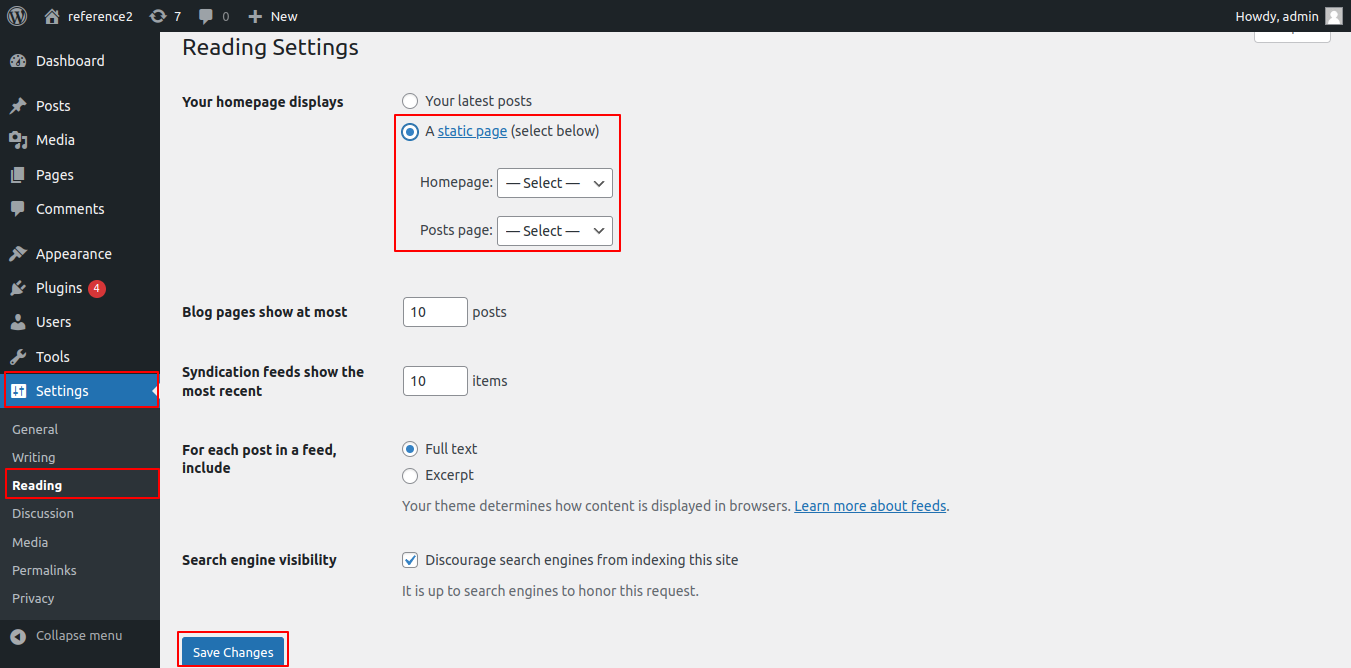Open the comments bubble icon in admin bar
Image resolution: width=1351 pixels, height=668 pixels.
[x=206, y=16]
